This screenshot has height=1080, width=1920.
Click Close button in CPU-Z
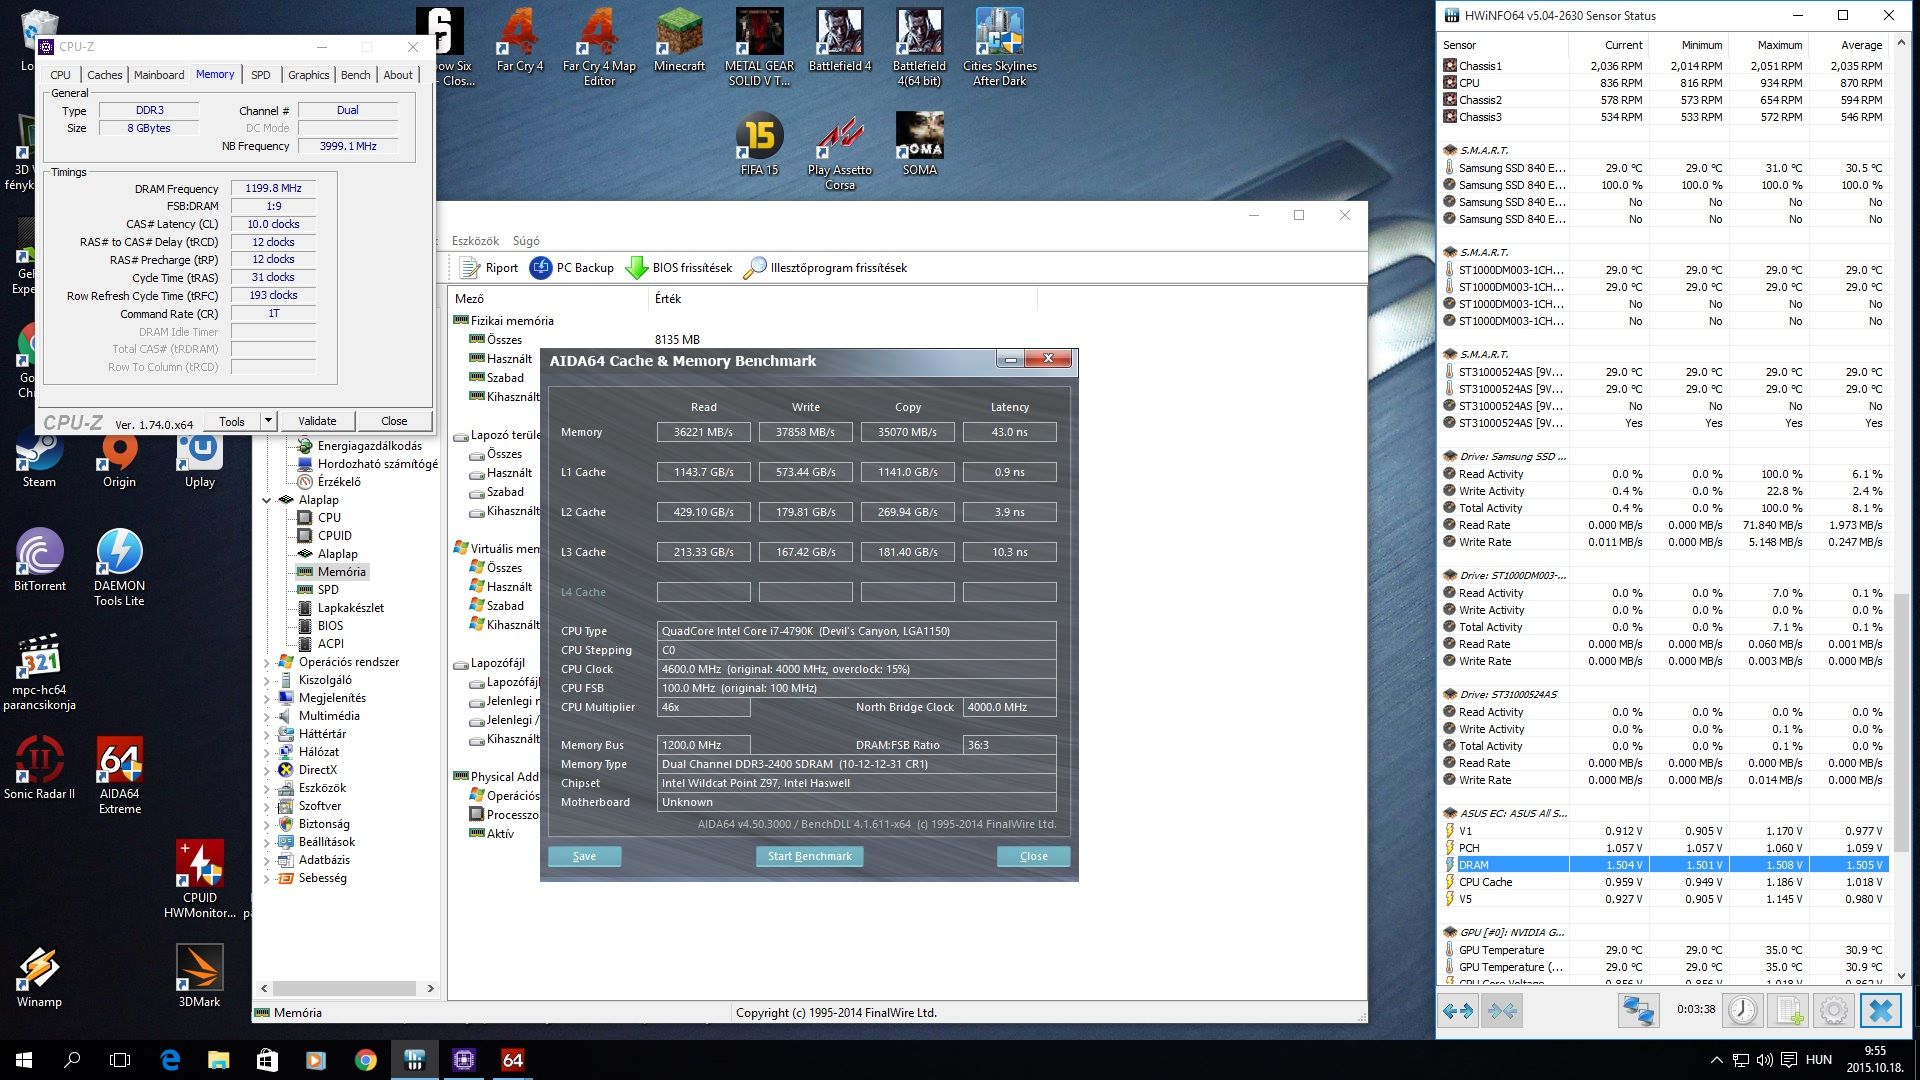(x=394, y=421)
